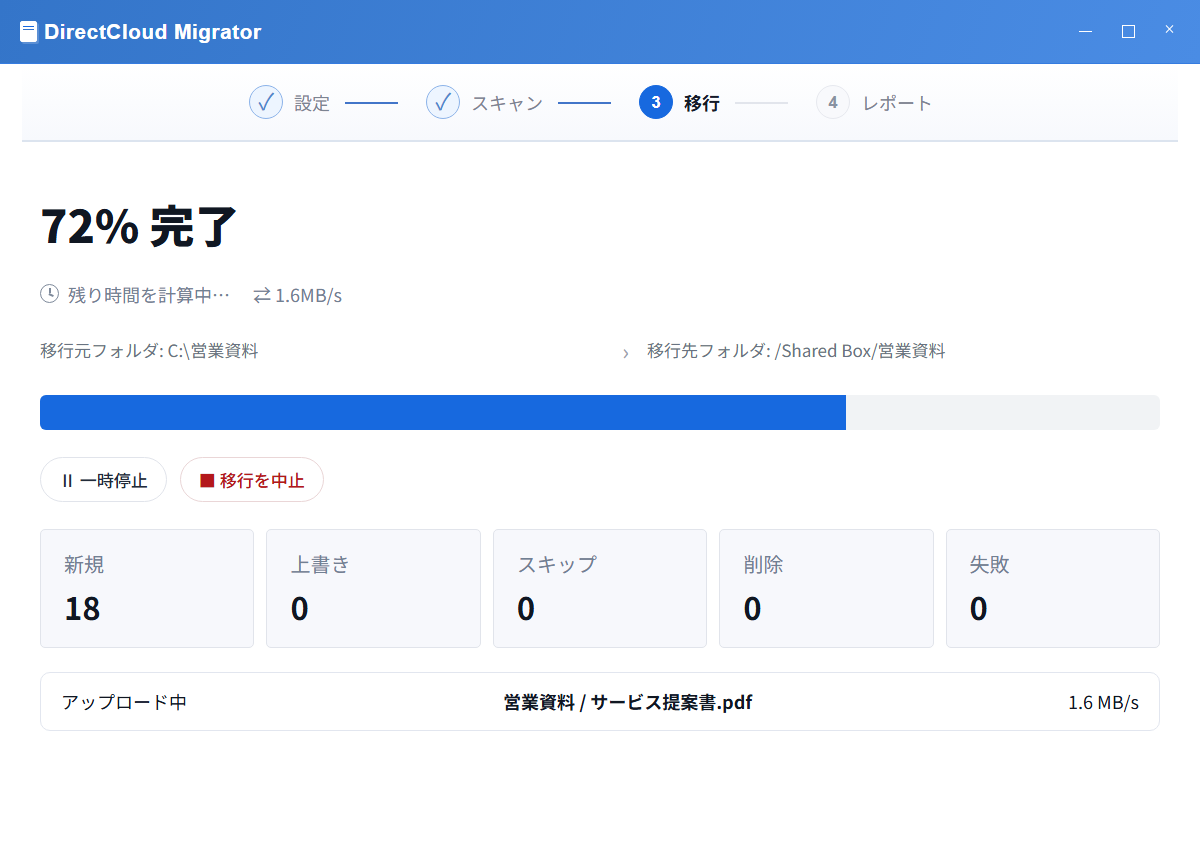Click the clock icon beside 残り時間を計算中
The width and height of the screenshot is (1200, 842).
(x=49, y=294)
